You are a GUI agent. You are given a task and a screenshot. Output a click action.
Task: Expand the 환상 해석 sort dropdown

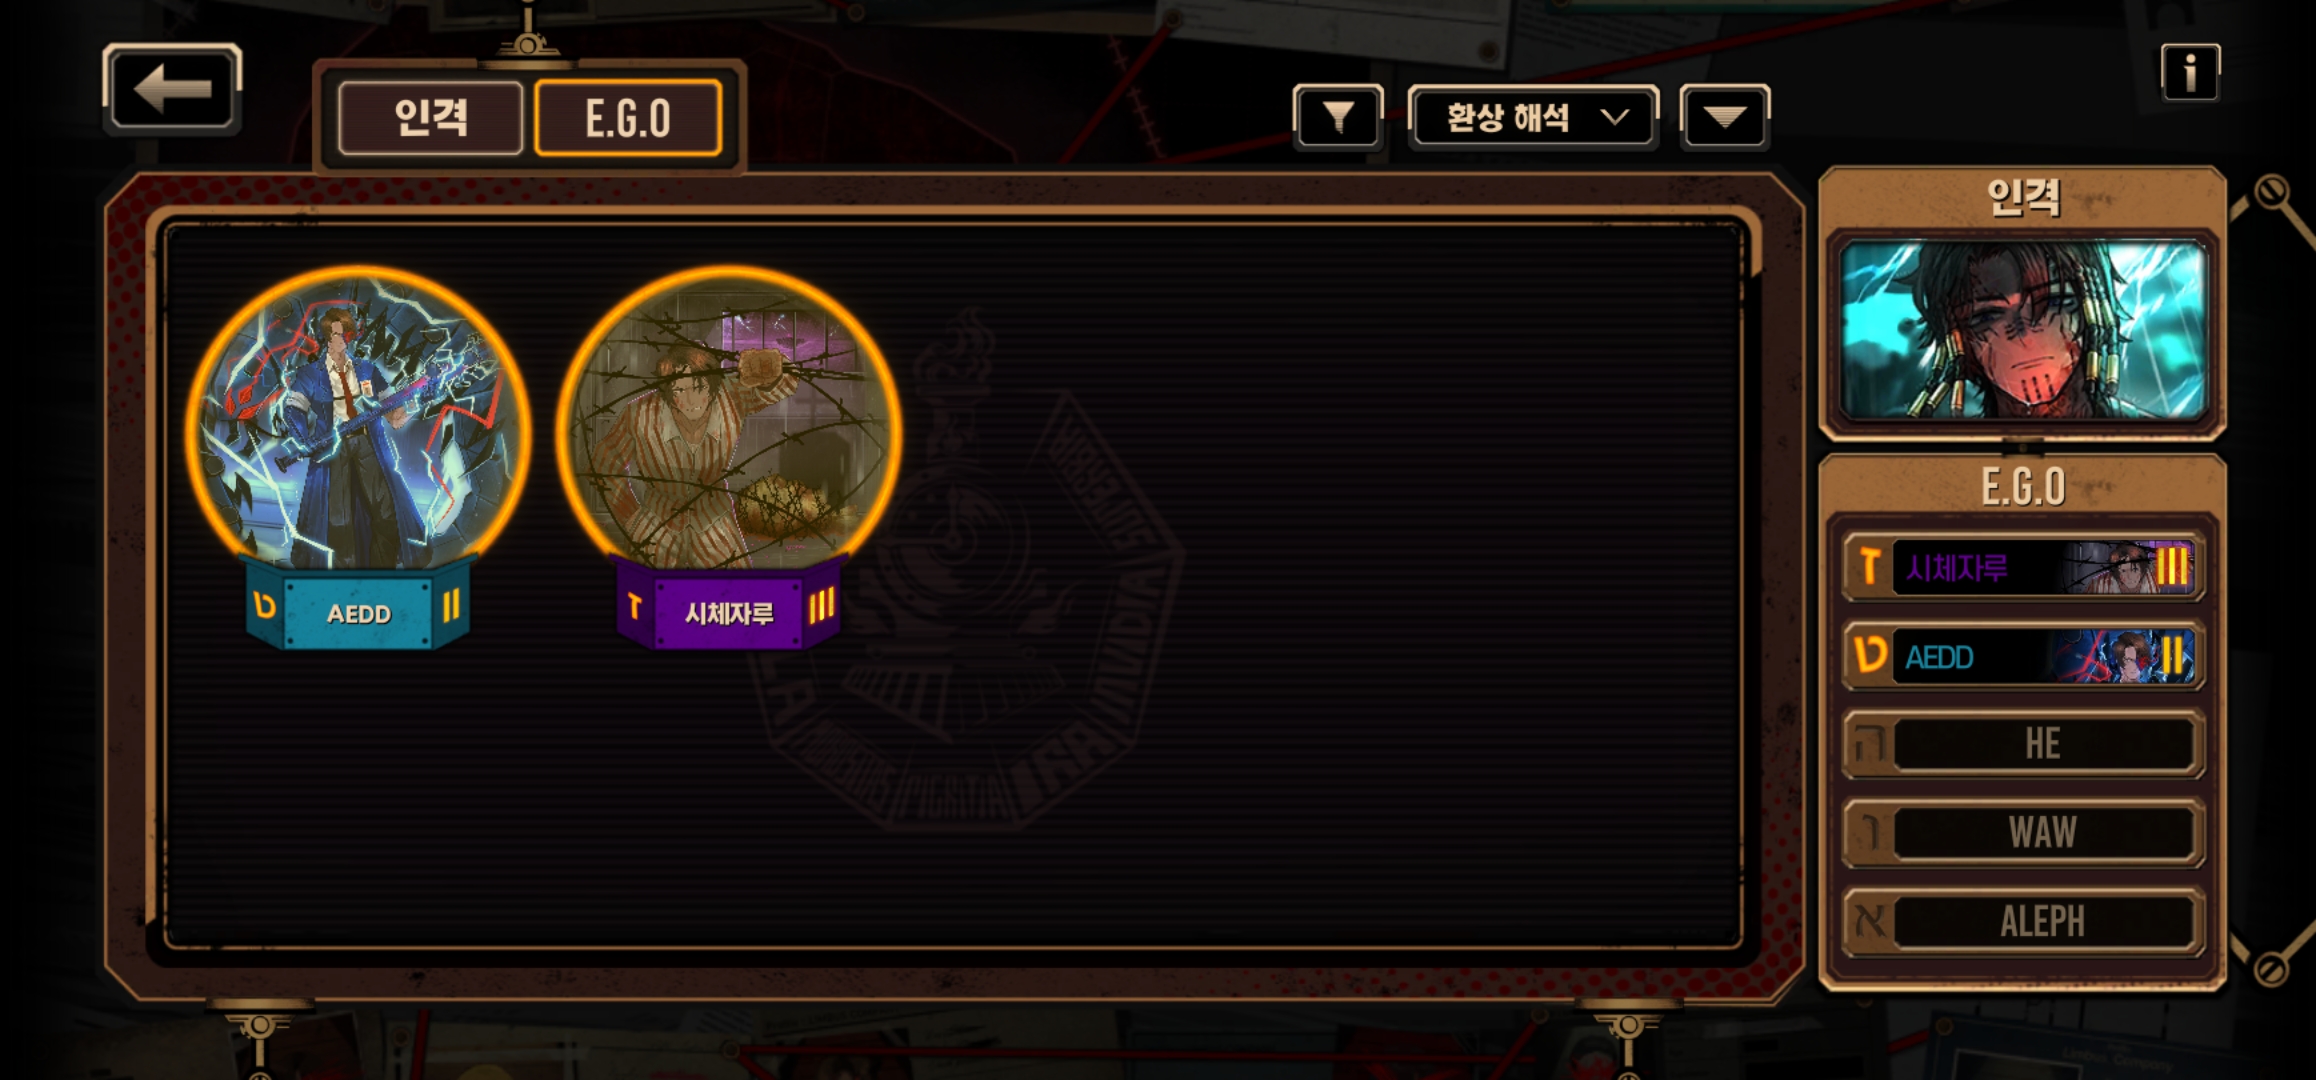tap(1533, 117)
